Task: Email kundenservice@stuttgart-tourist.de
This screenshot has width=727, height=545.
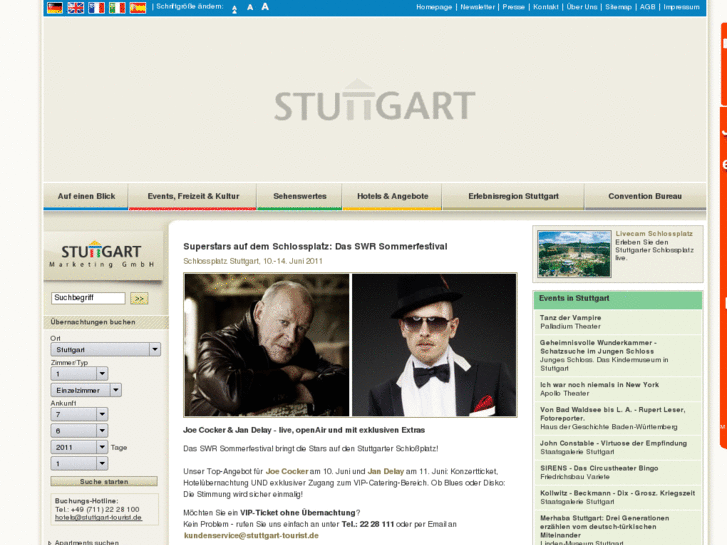Action: coord(251,535)
